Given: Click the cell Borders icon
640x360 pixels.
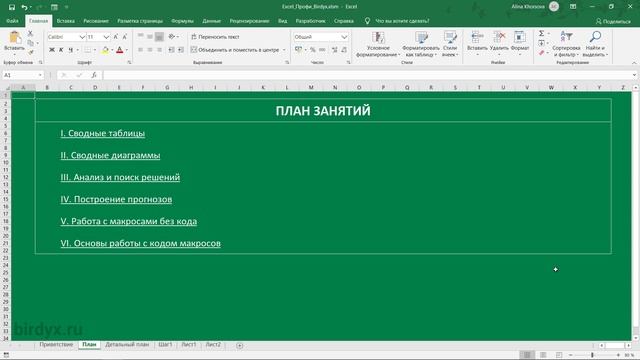Looking at the screenshot, I should [x=87, y=50].
